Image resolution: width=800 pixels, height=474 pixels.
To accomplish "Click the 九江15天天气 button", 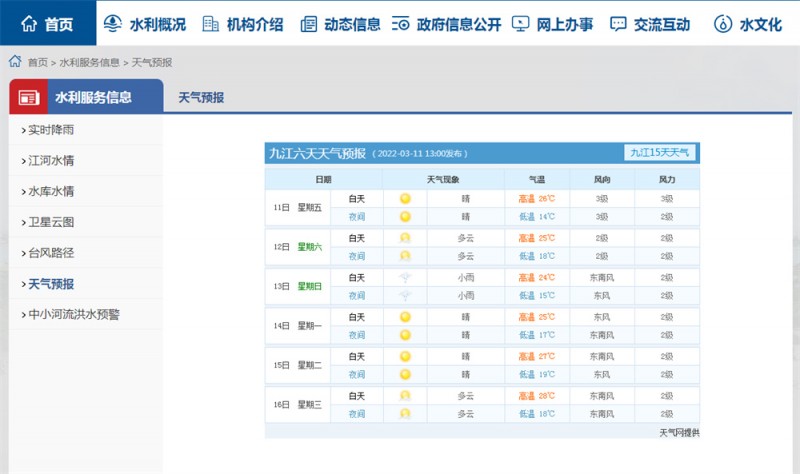I will pos(659,153).
